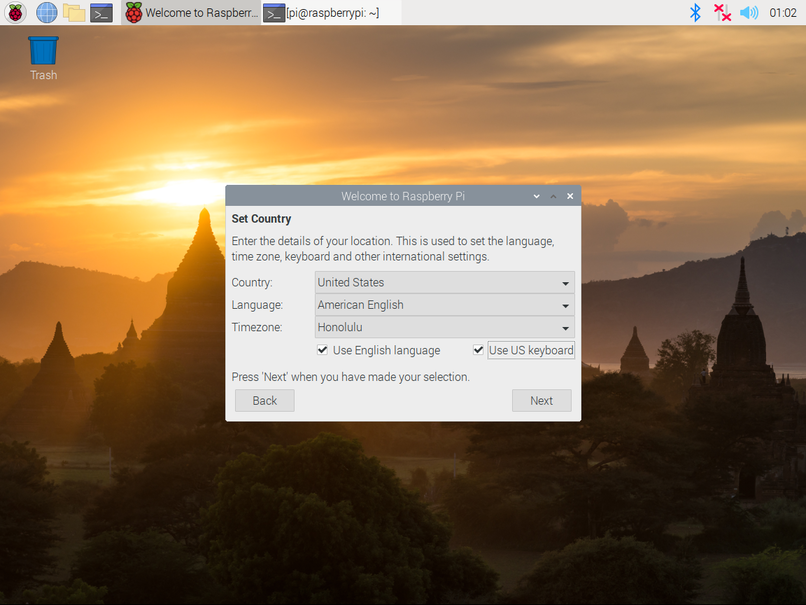
Task: Open the Raspberry Pi applications menu
Action: pos(15,12)
